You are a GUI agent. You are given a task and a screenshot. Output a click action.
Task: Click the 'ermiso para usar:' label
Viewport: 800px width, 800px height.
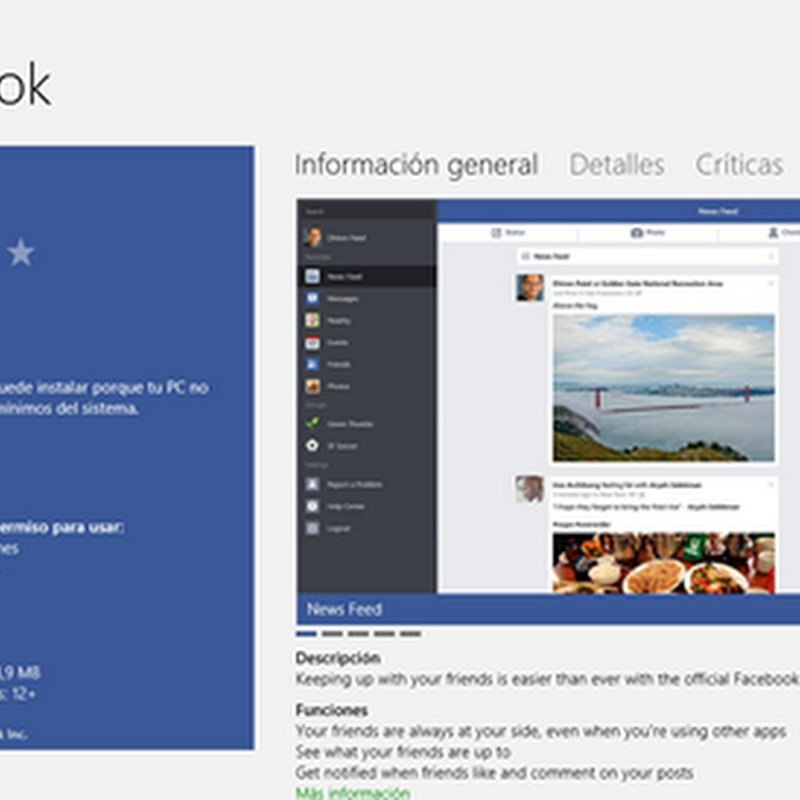coord(61,527)
